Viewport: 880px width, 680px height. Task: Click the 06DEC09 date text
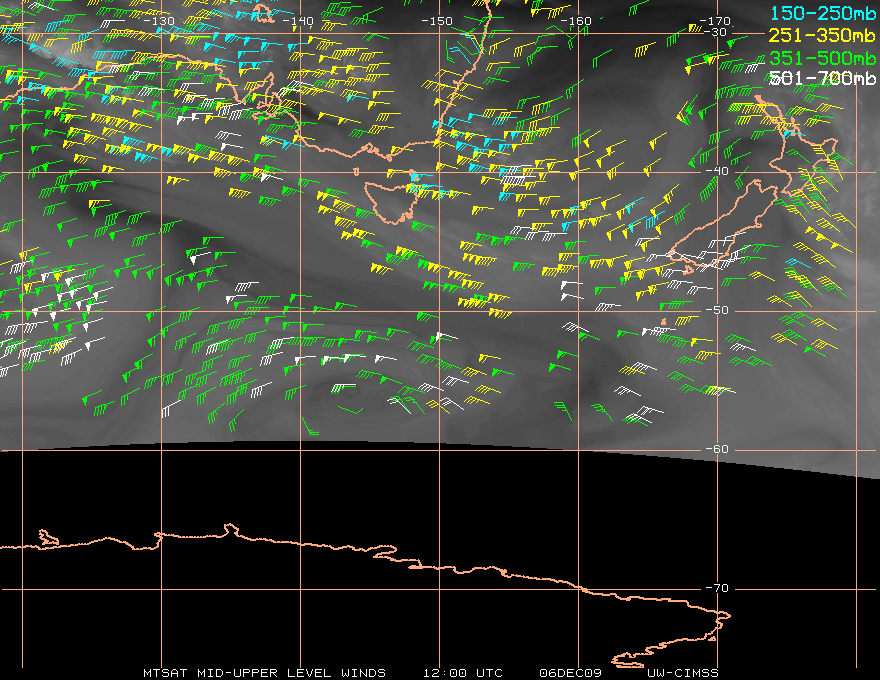click(x=567, y=672)
